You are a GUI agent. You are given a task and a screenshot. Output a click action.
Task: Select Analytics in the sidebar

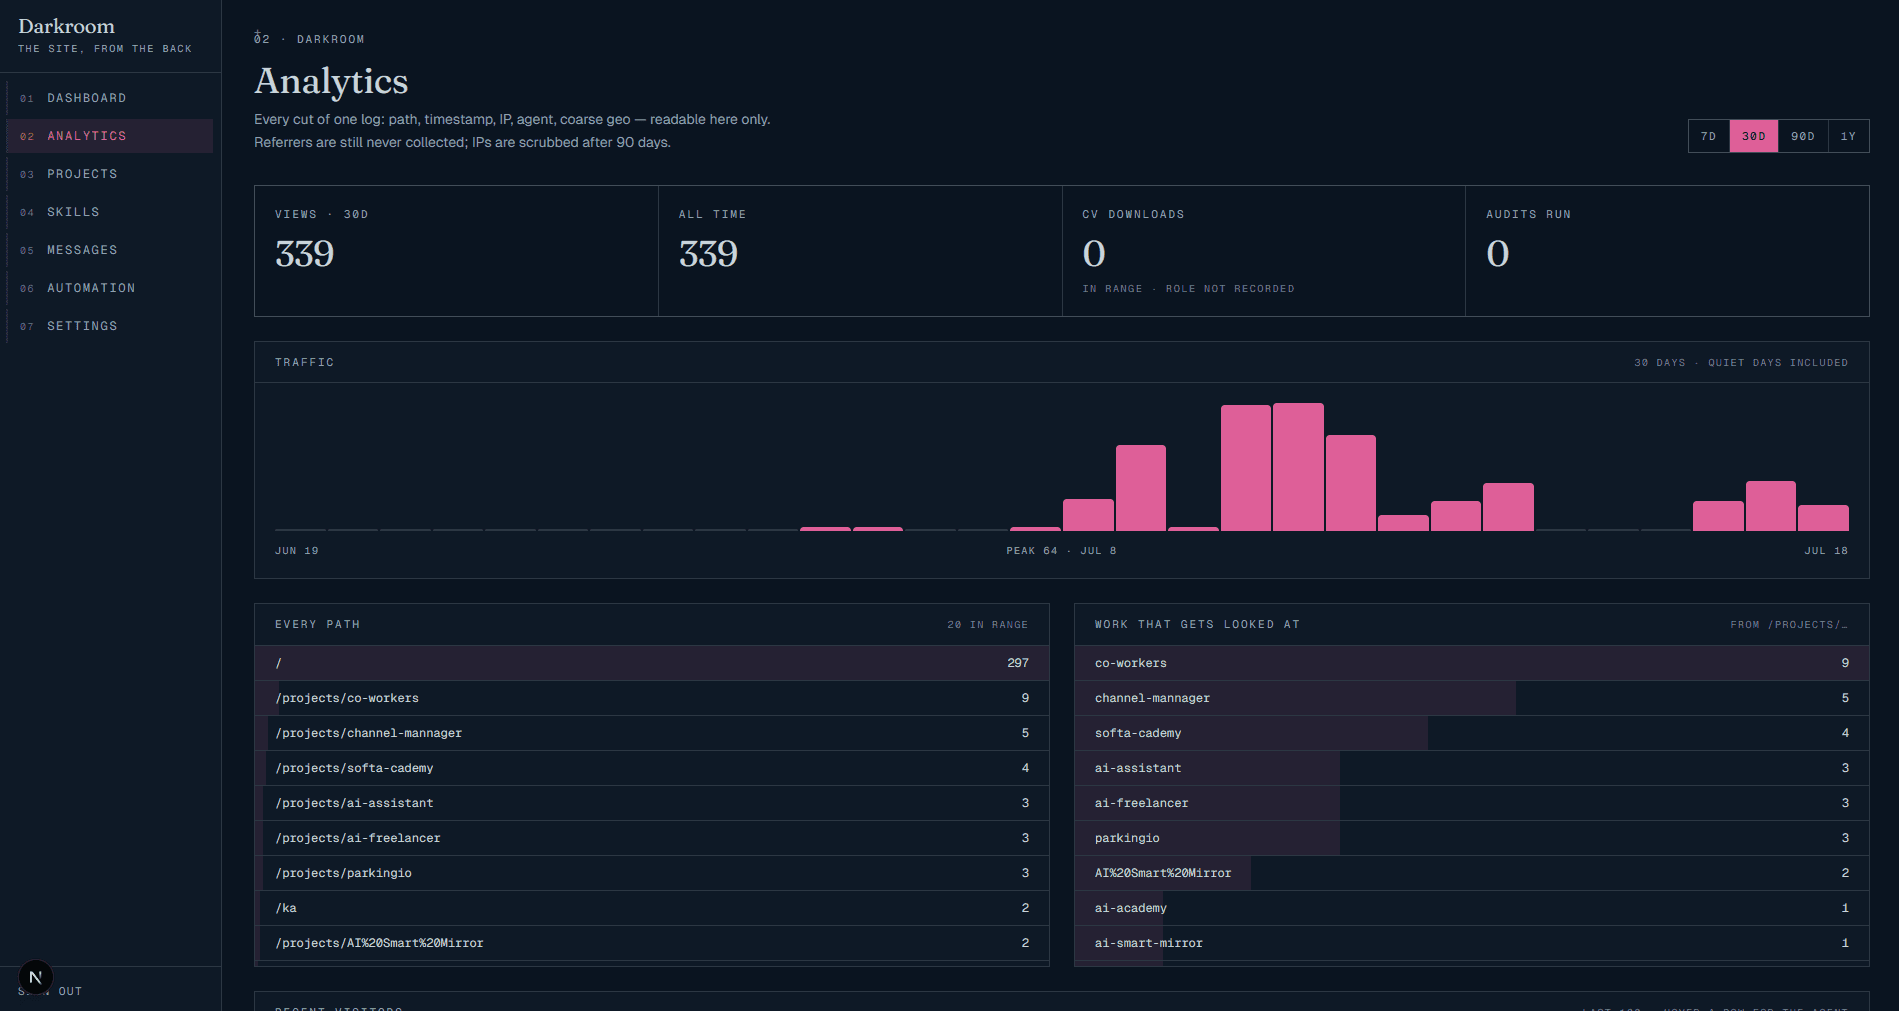pos(109,136)
